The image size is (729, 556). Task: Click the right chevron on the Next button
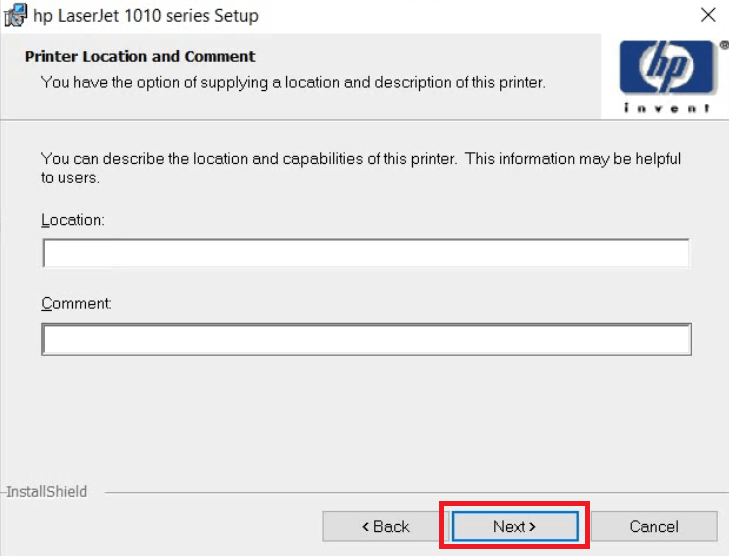532,527
